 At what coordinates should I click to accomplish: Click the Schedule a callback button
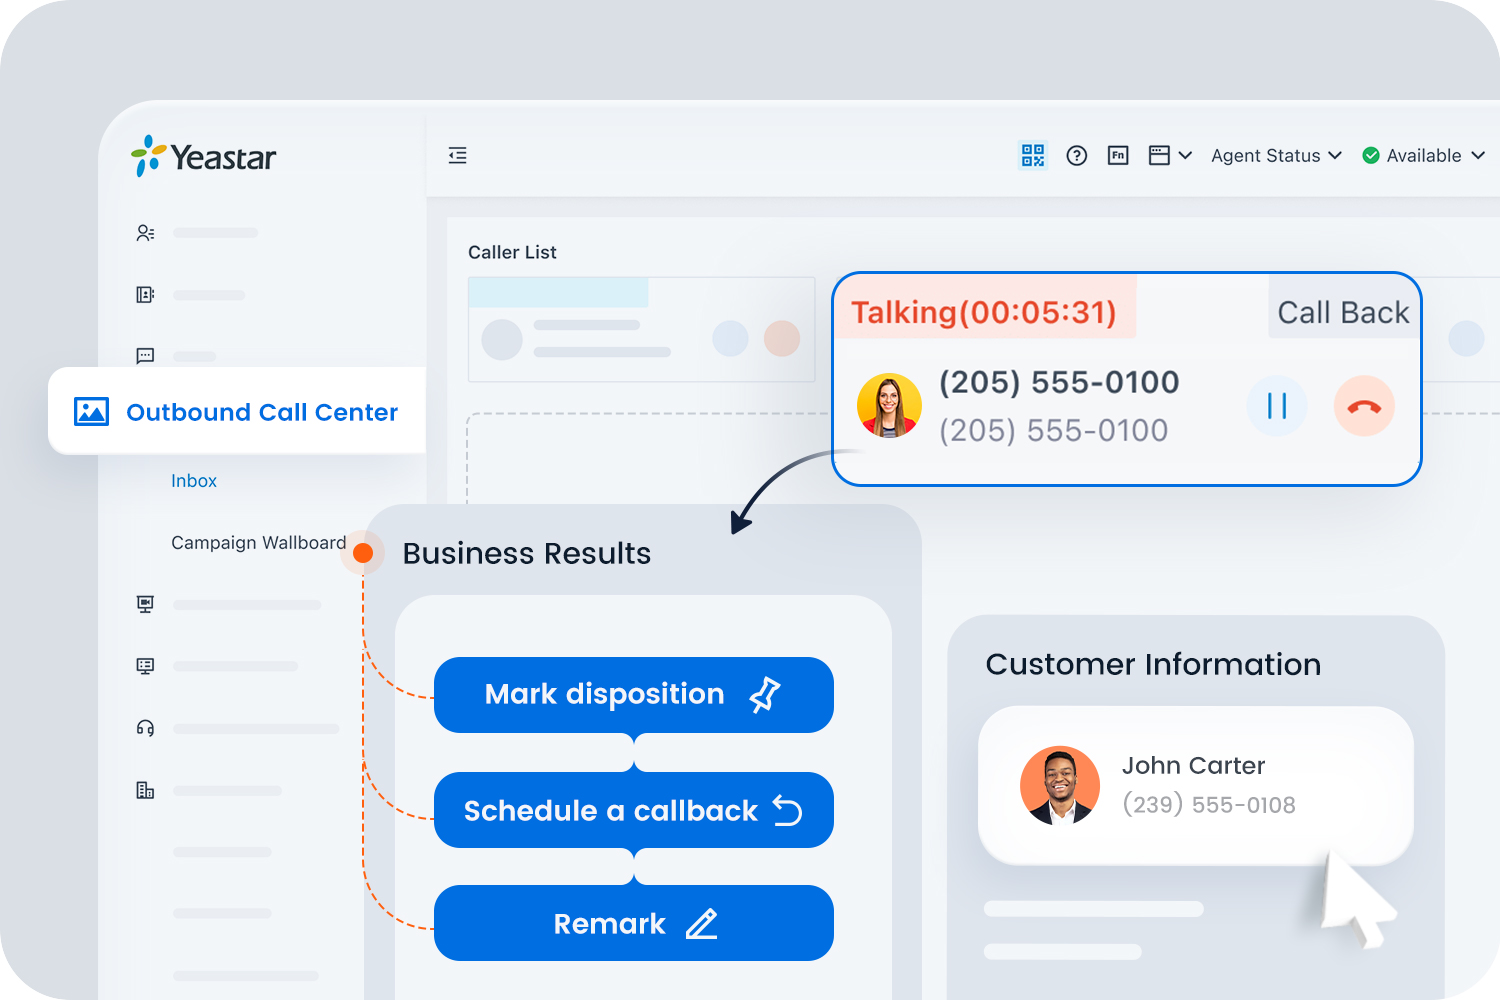point(633,810)
